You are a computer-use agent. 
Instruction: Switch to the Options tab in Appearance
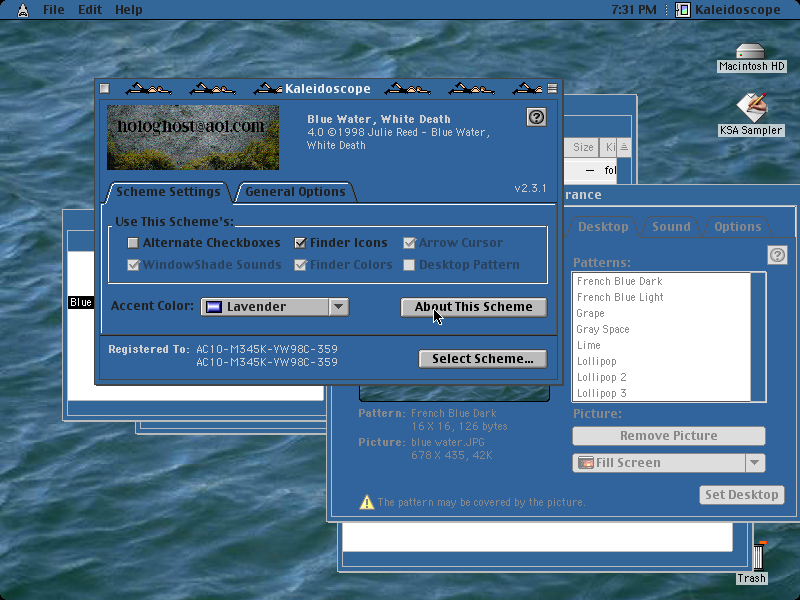(x=737, y=227)
